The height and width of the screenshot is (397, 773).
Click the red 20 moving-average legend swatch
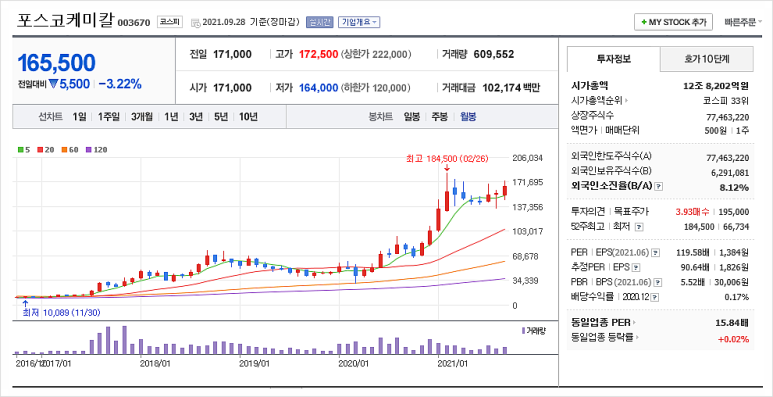(40, 149)
